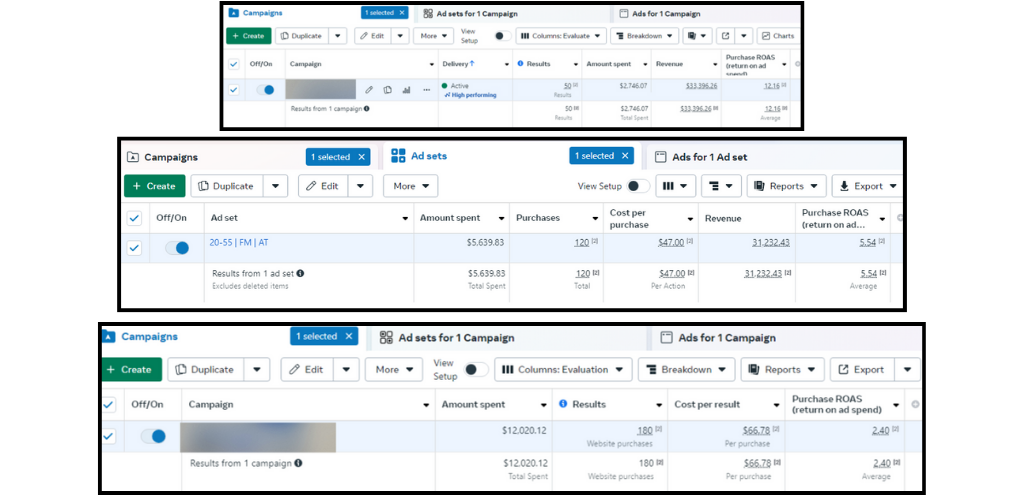Click the blue info icon in the Cost per result table's Results header
Image resolution: width=1024 pixels, height=496 pixels.
pos(563,404)
